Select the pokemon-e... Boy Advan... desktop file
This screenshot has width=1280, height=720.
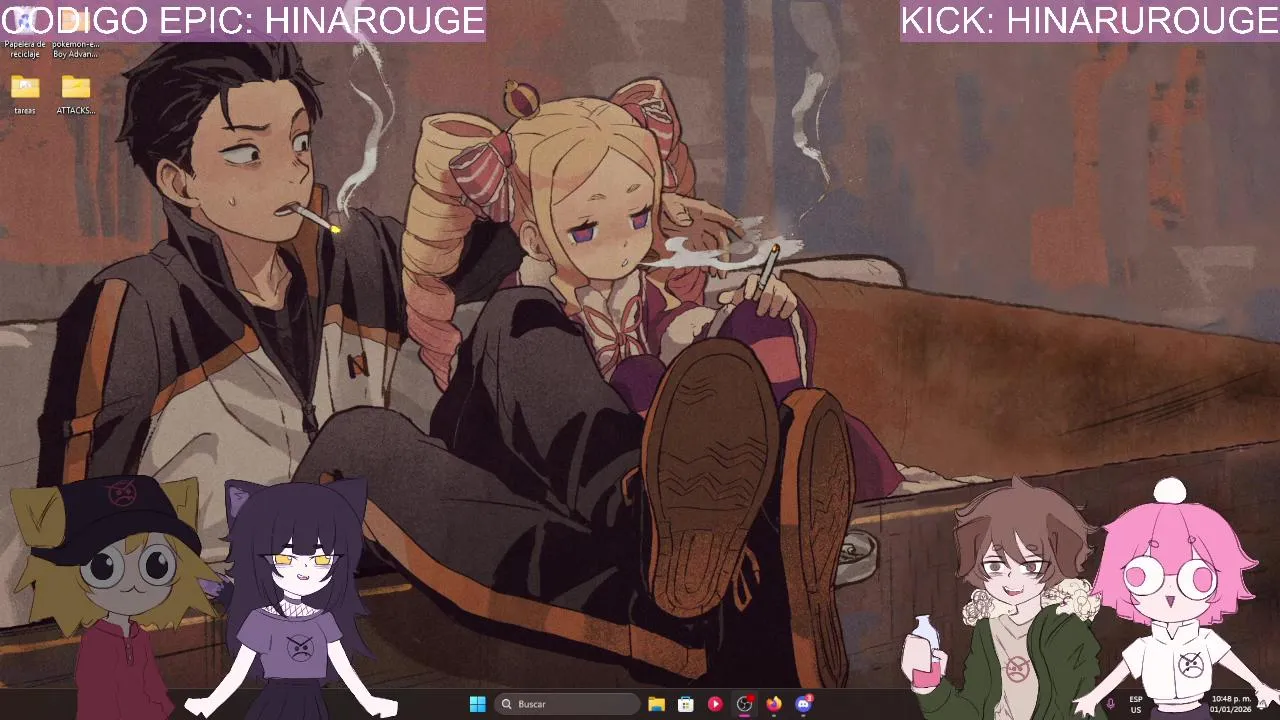[x=76, y=35]
